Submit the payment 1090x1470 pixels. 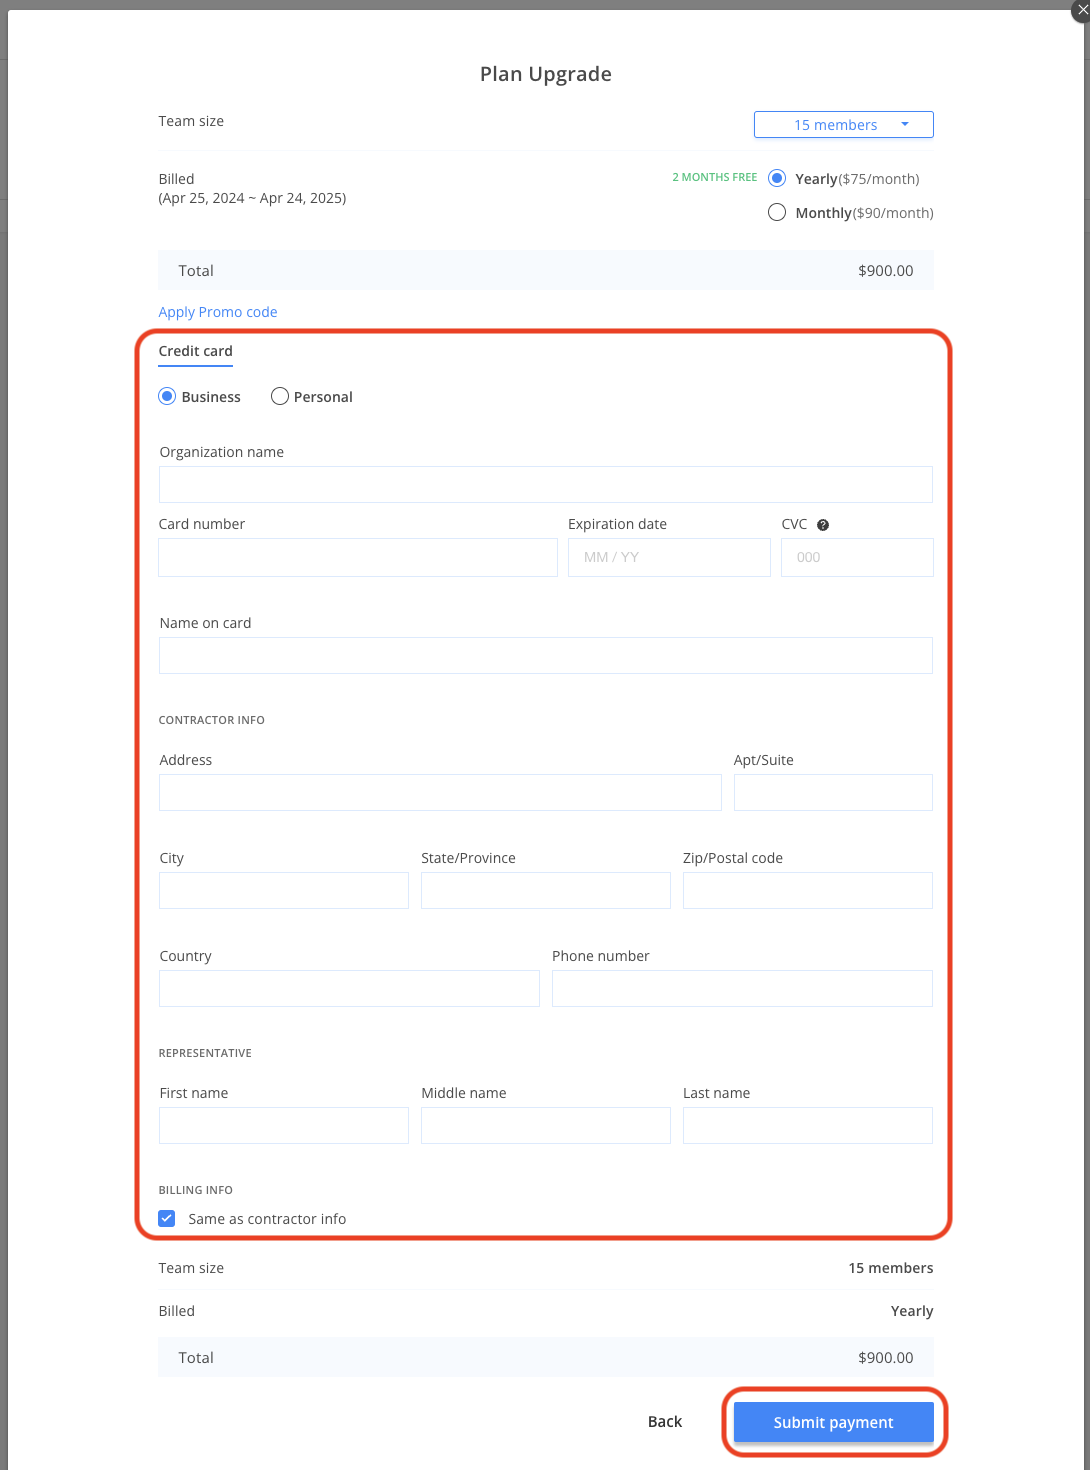(833, 1422)
